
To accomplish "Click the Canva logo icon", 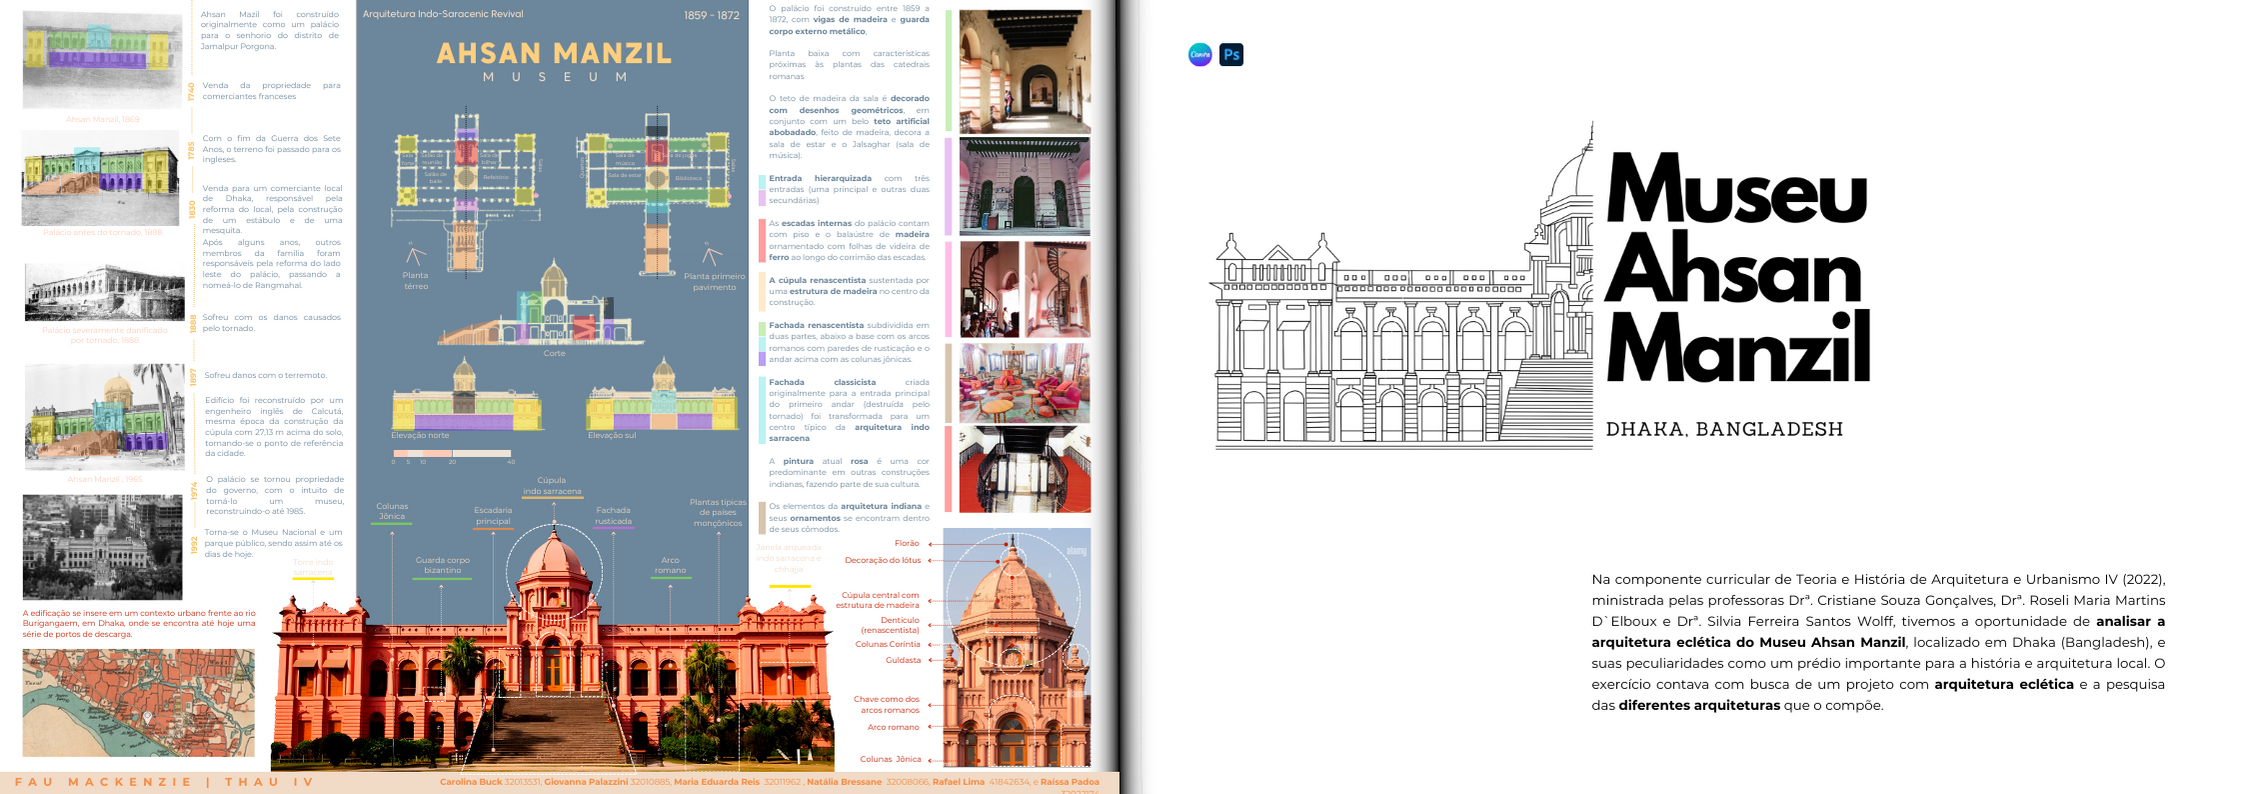I will coord(1200,55).
